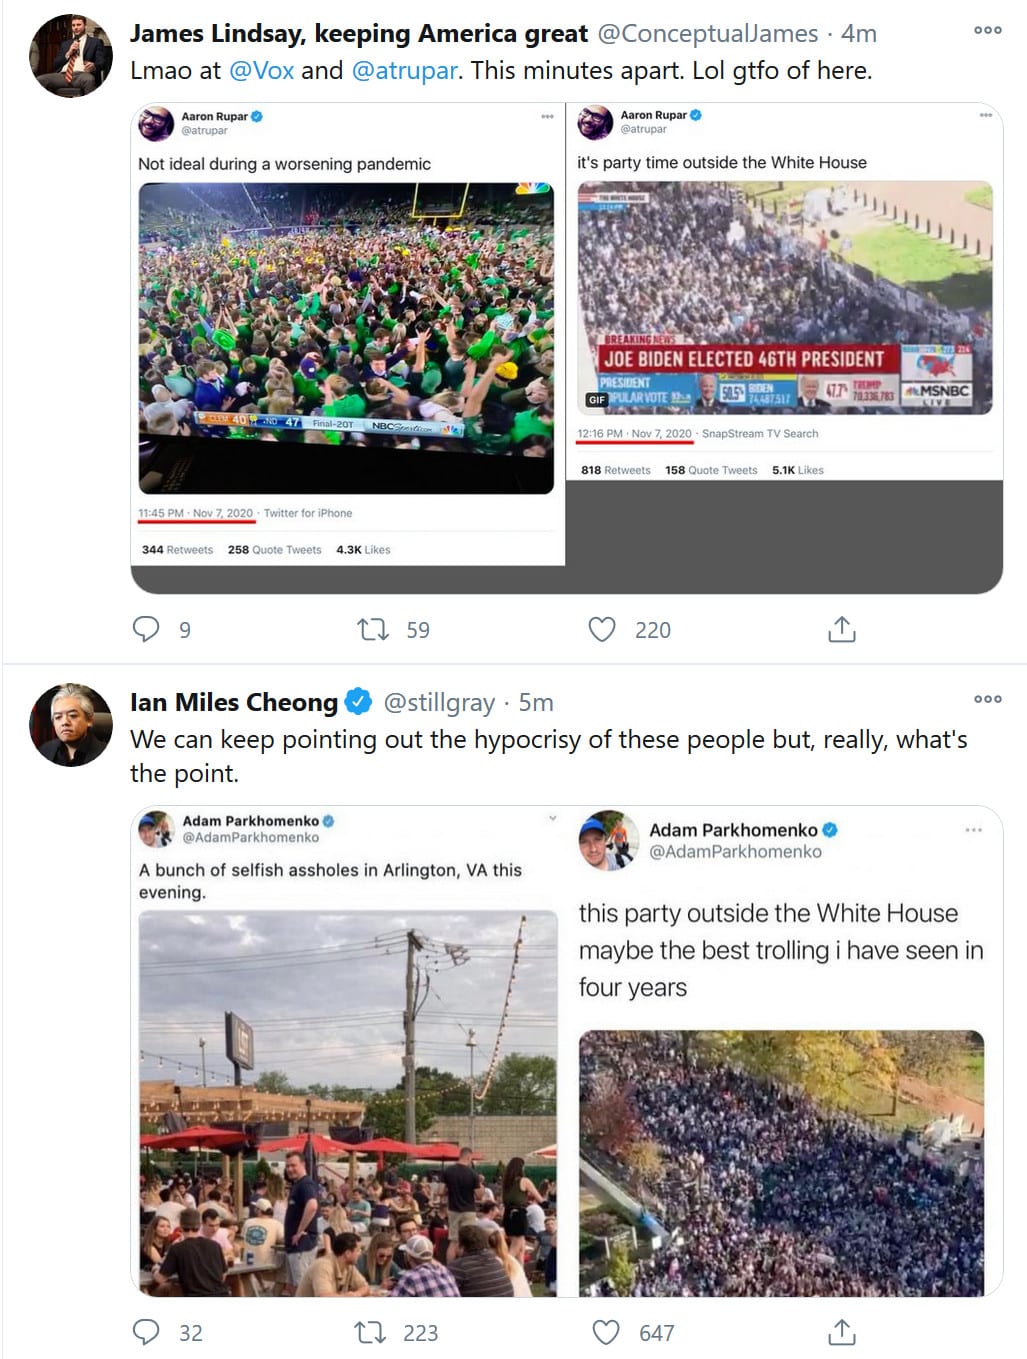This screenshot has height=1359, width=1027.
Task: Reply to James Lindsay's tweet
Action: click(x=147, y=629)
